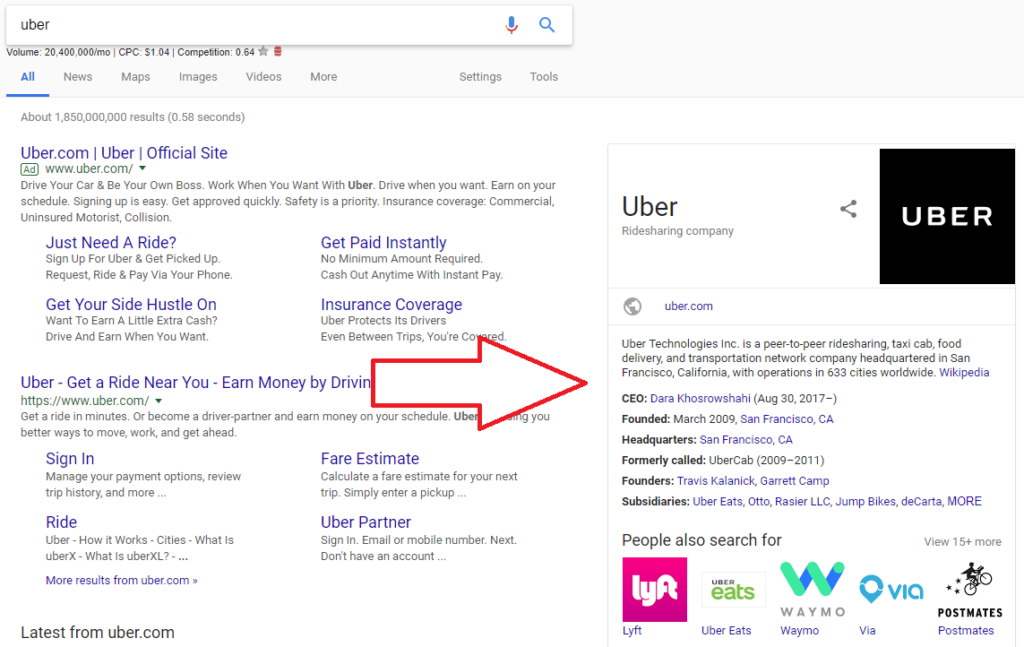1024x647 pixels.
Task: Switch to the News tab
Action: (78, 76)
